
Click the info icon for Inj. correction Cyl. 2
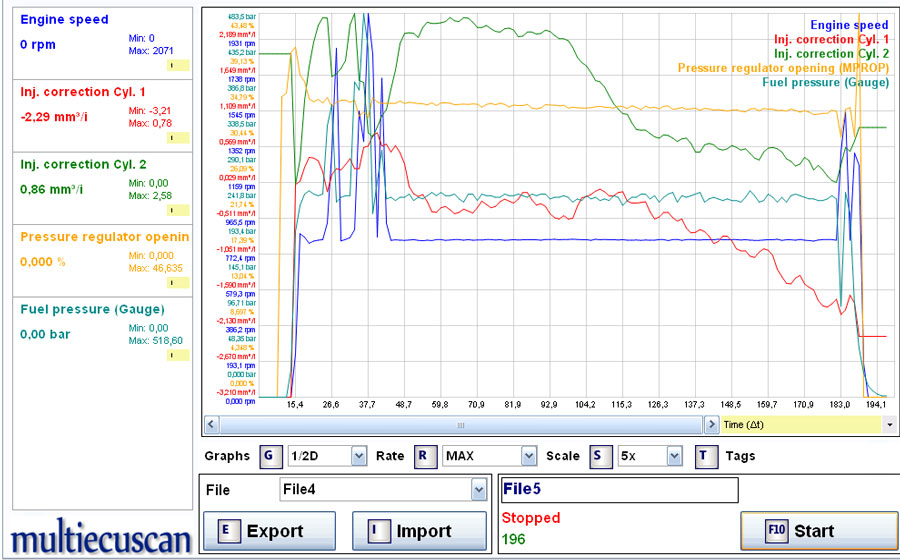(x=177, y=210)
